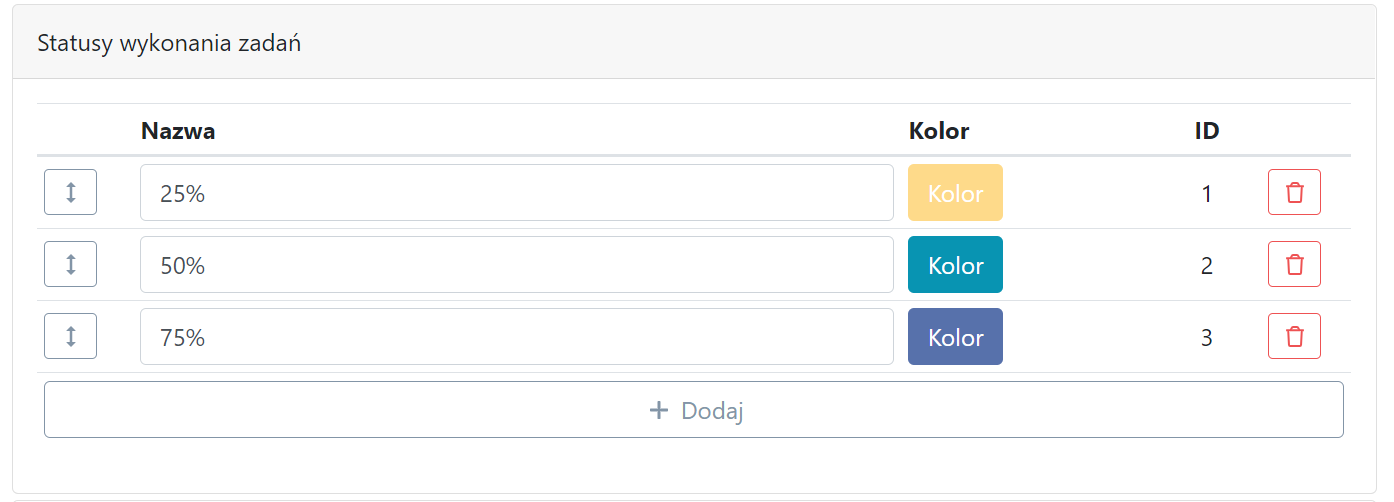Select the ID value 2 cell

(x=1207, y=266)
